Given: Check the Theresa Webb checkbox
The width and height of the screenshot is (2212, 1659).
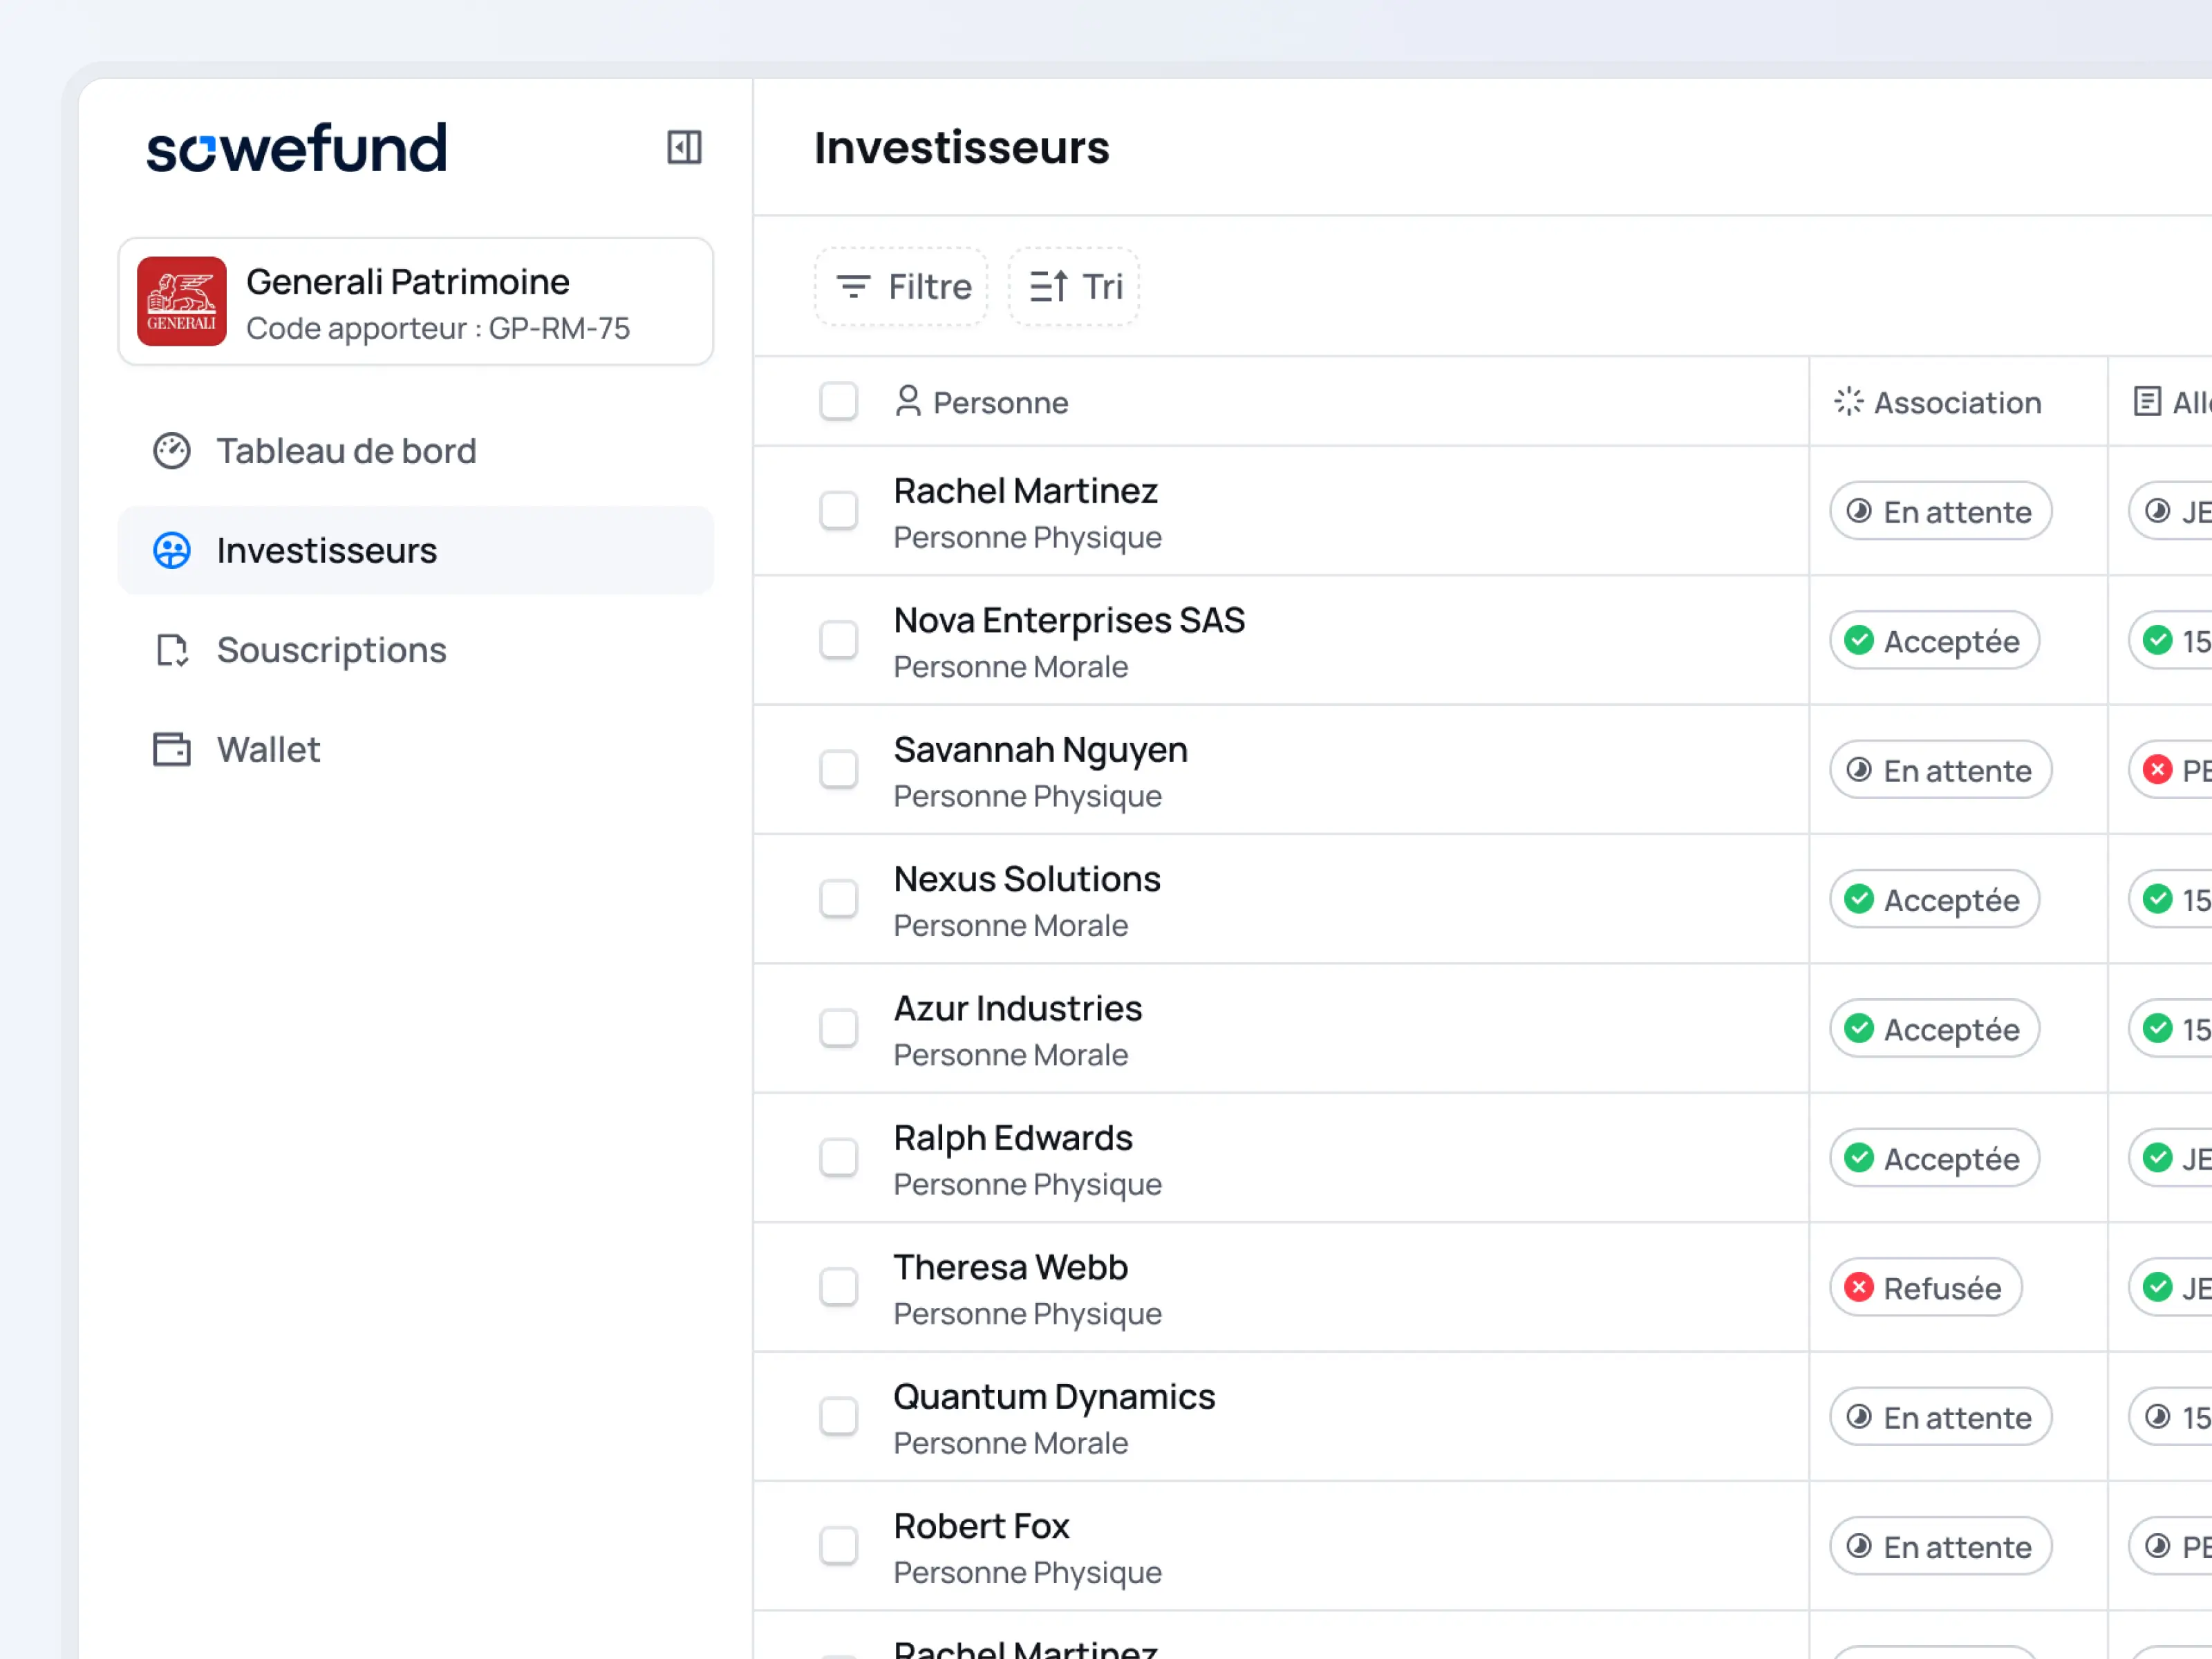Looking at the screenshot, I should (x=839, y=1287).
